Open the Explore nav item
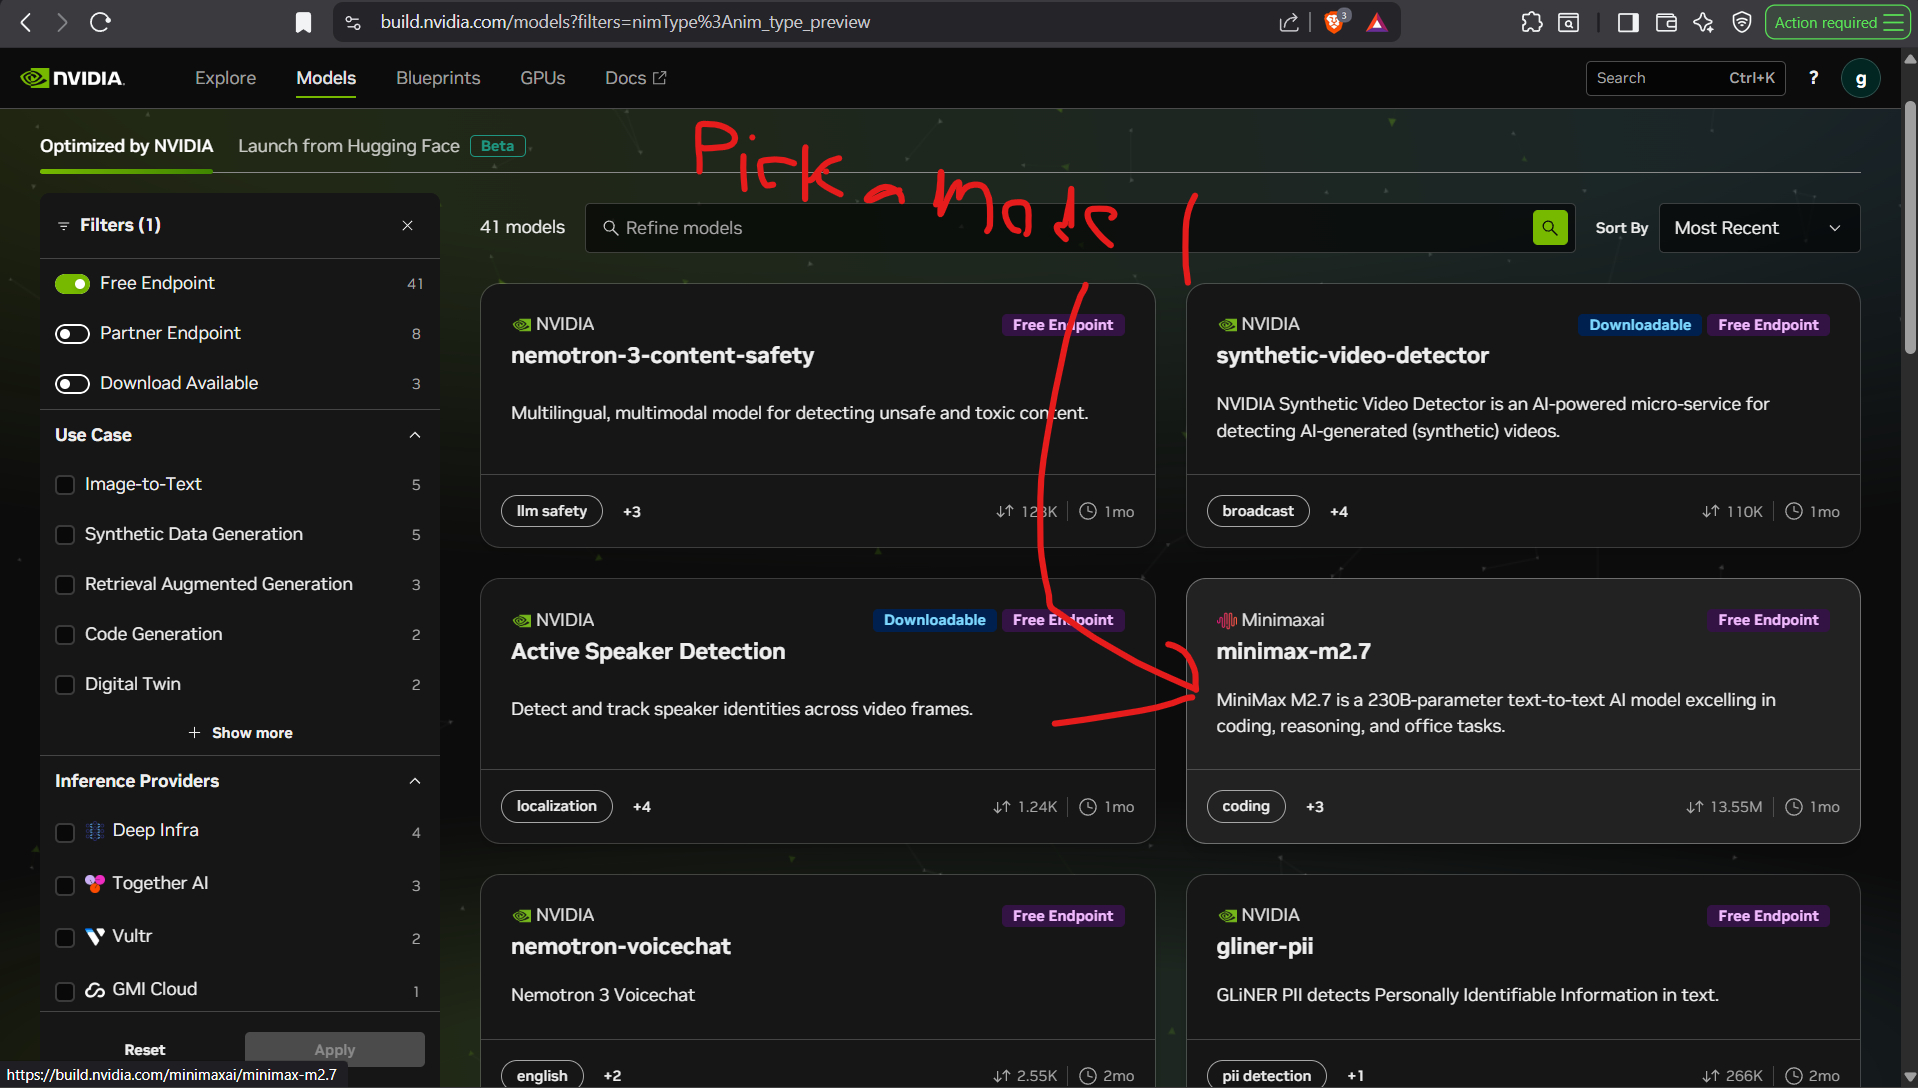 click(225, 78)
